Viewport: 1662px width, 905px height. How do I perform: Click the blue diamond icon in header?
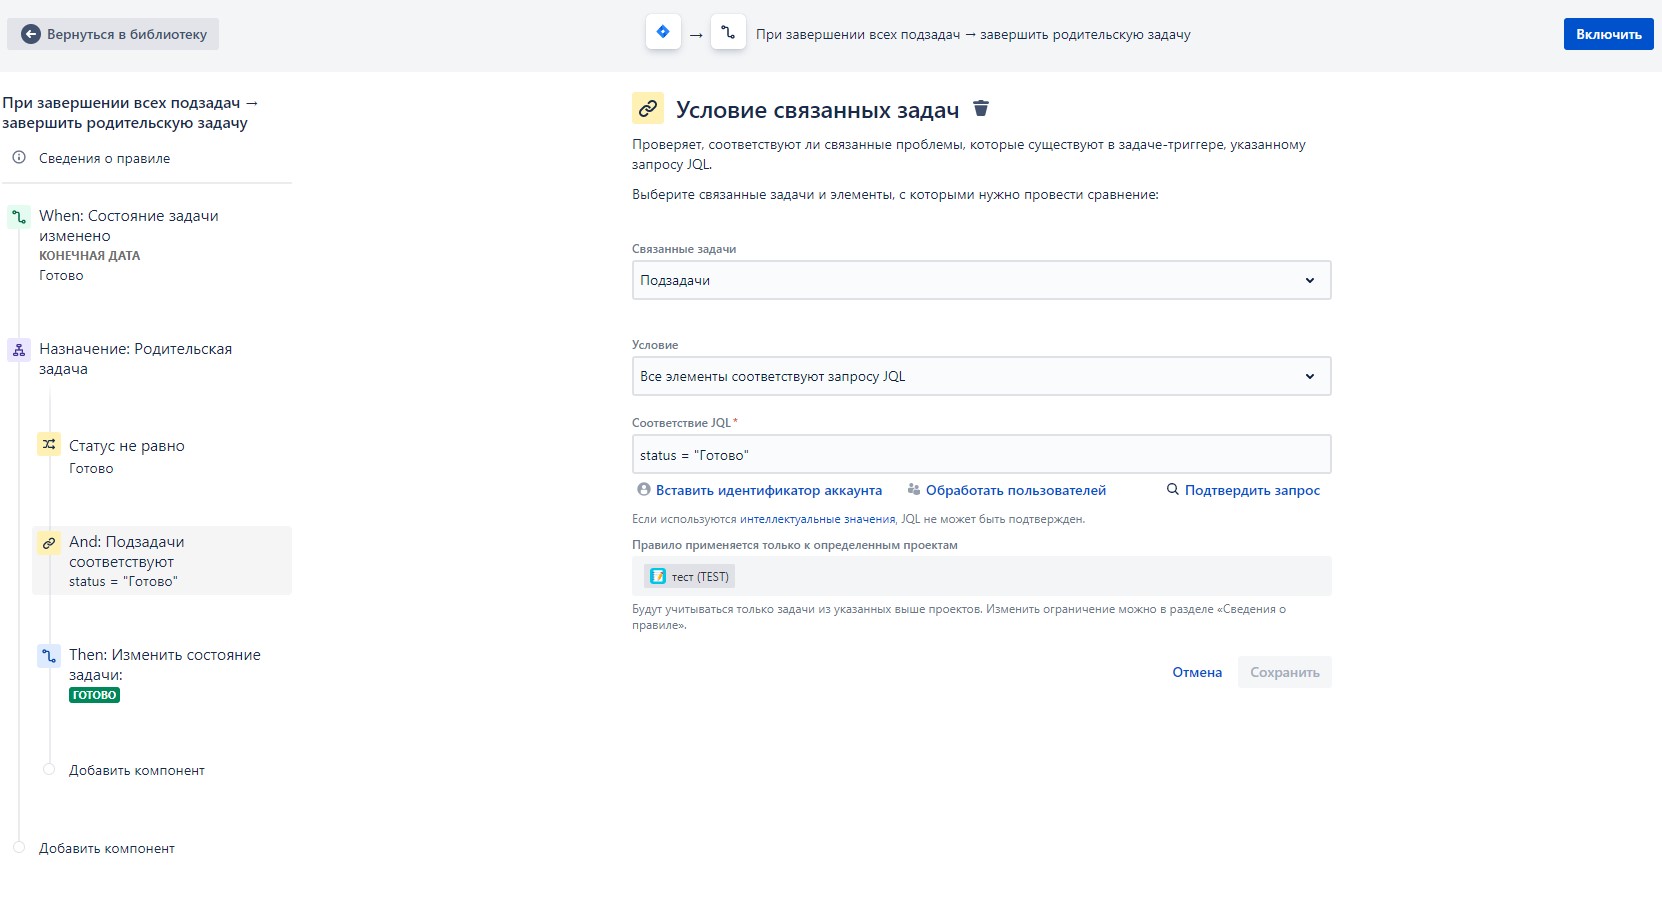coord(663,32)
